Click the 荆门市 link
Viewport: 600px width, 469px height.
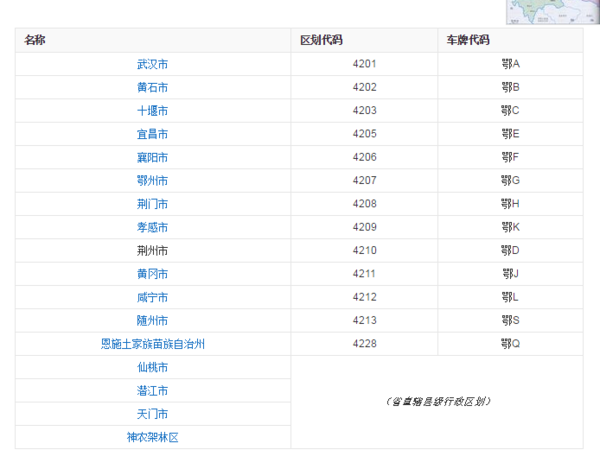click(152, 204)
